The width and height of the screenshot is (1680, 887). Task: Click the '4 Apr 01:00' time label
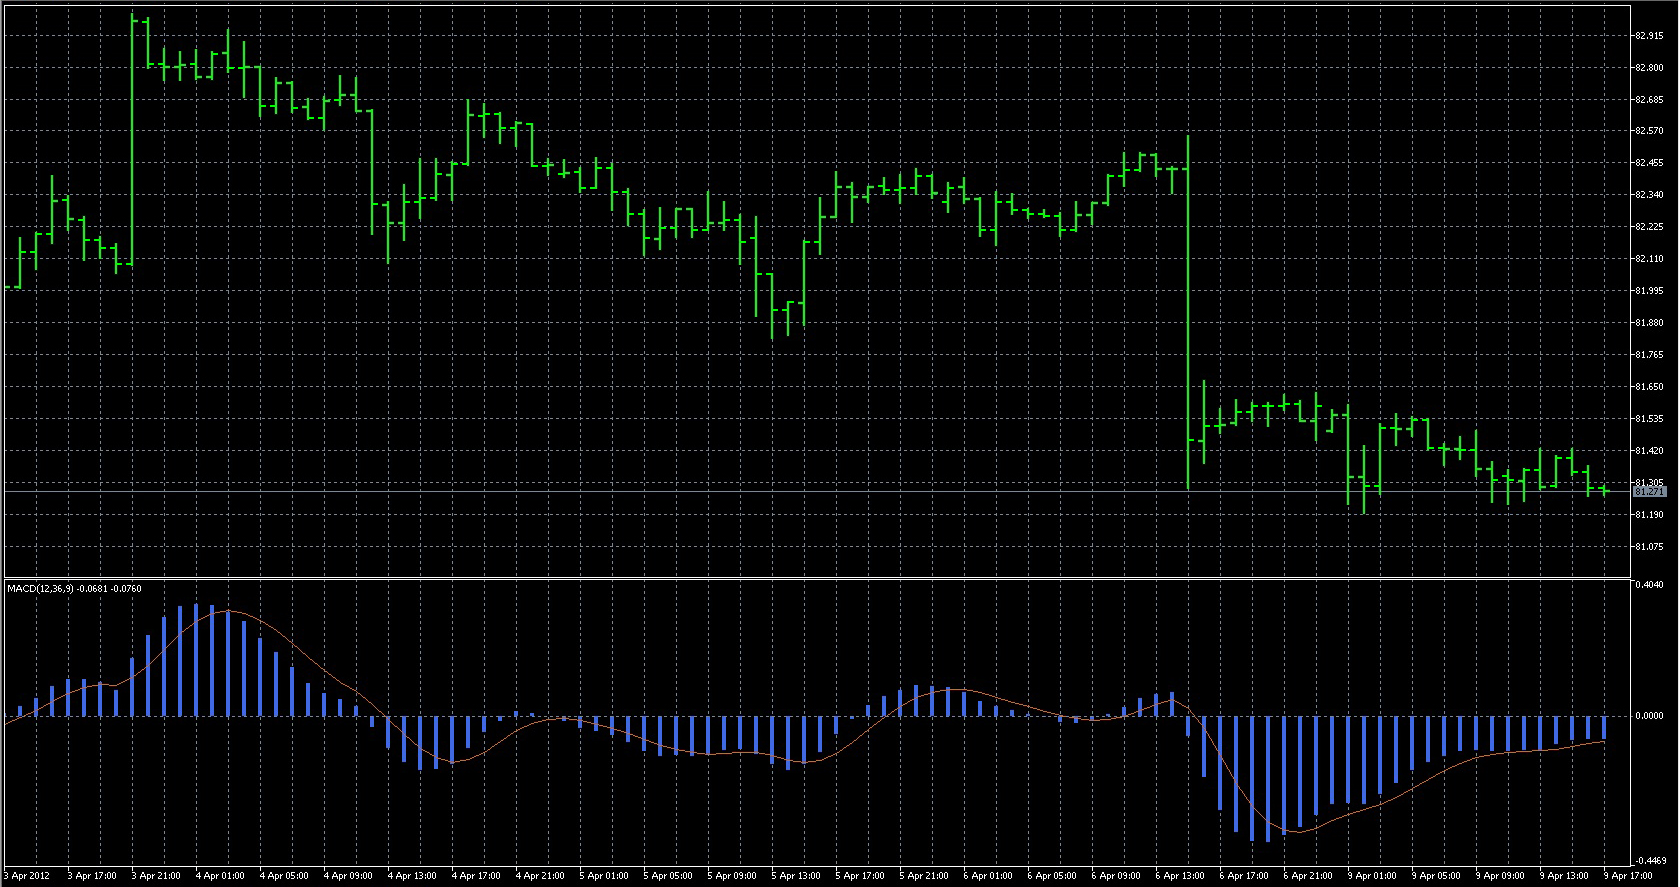click(x=220, y=876)
